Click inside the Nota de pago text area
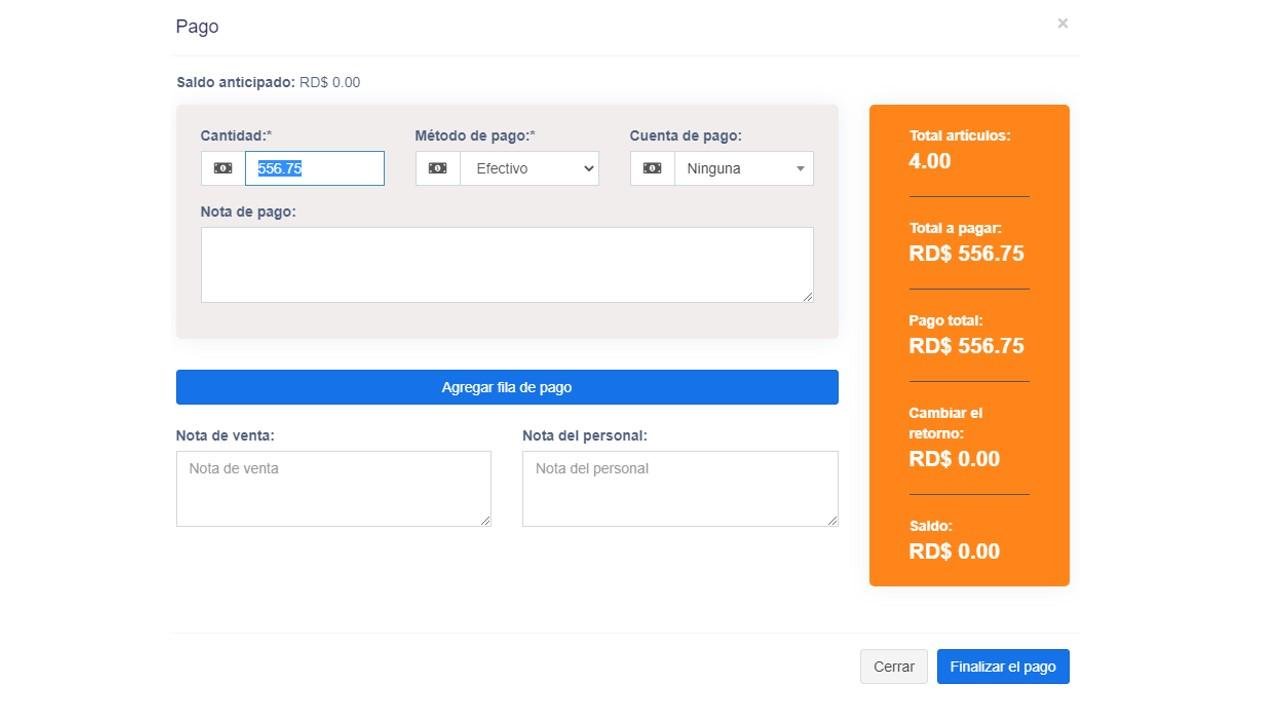This screenshot has height=720, width=1280. (506, 264)
